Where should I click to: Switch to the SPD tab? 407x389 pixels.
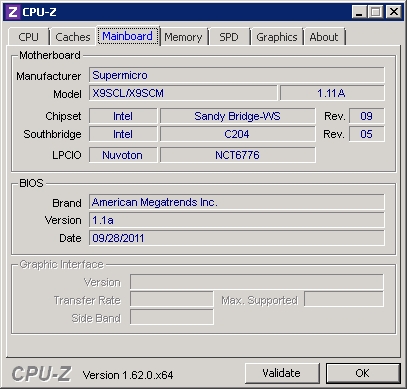point(229,37)
